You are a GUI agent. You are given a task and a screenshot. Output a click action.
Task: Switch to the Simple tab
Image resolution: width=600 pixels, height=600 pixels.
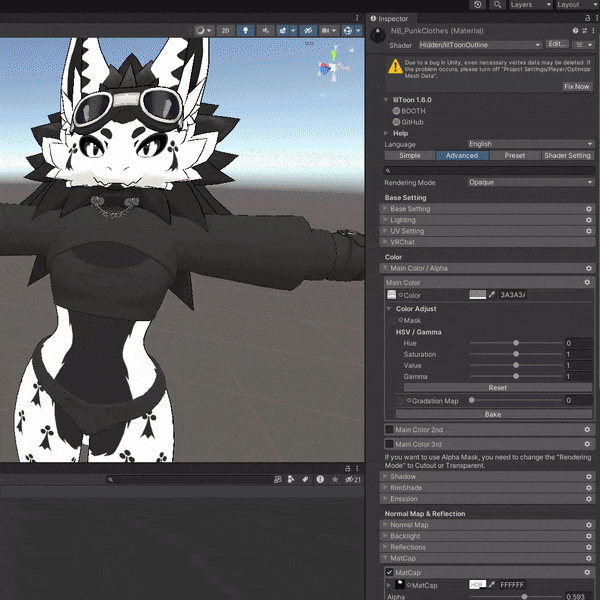pyautogui.click(x=409, y=155)
